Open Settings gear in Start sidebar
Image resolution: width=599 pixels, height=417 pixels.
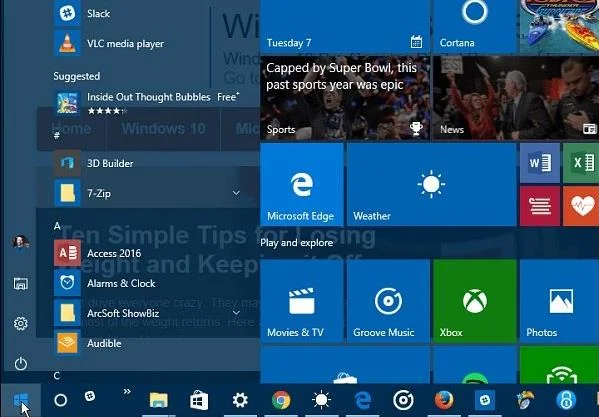pos(21,323)
